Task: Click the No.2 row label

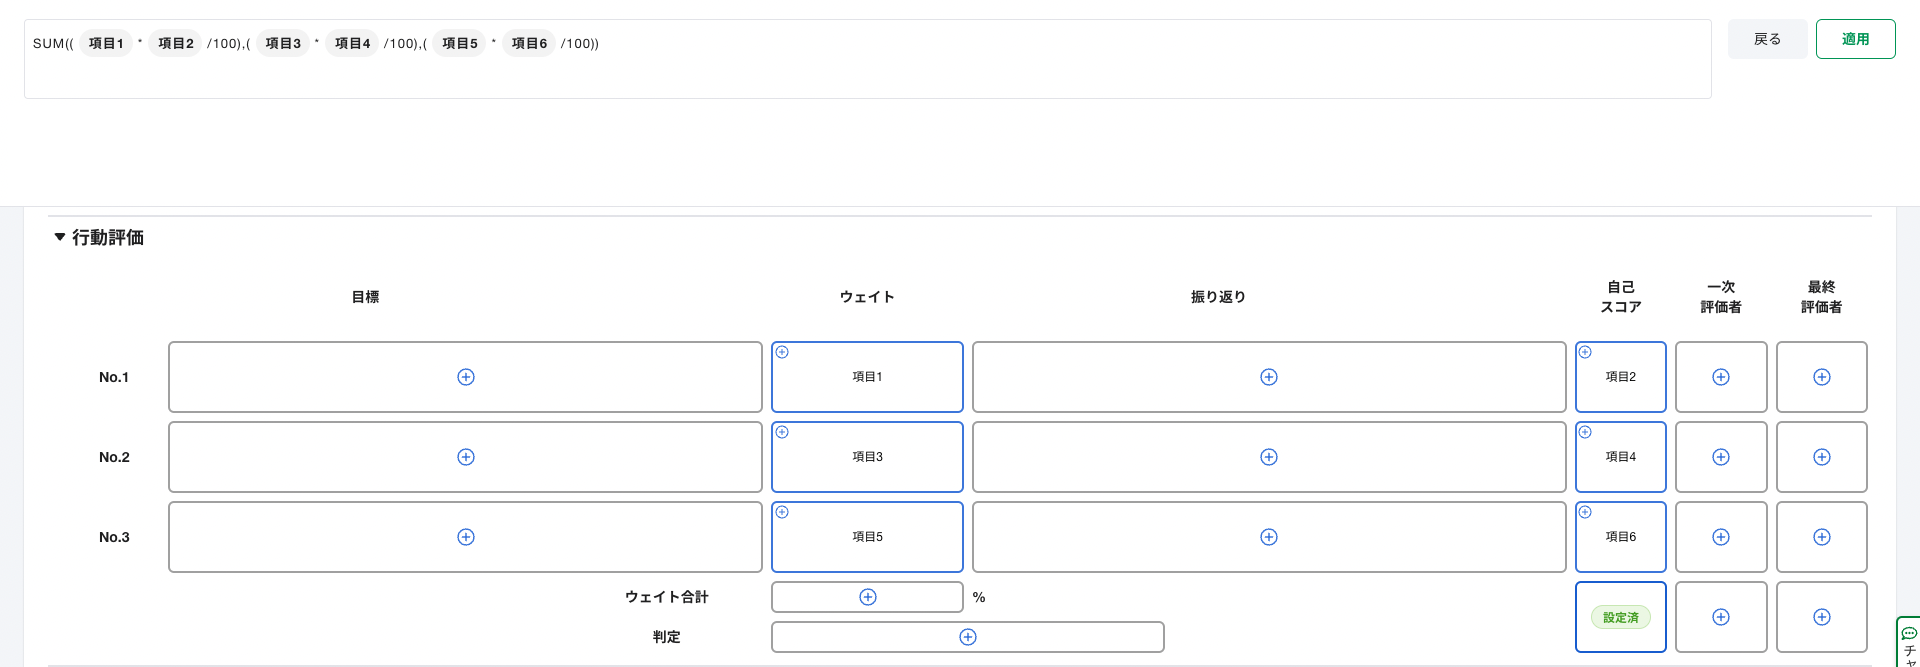Action: click(x=114, y=457)
